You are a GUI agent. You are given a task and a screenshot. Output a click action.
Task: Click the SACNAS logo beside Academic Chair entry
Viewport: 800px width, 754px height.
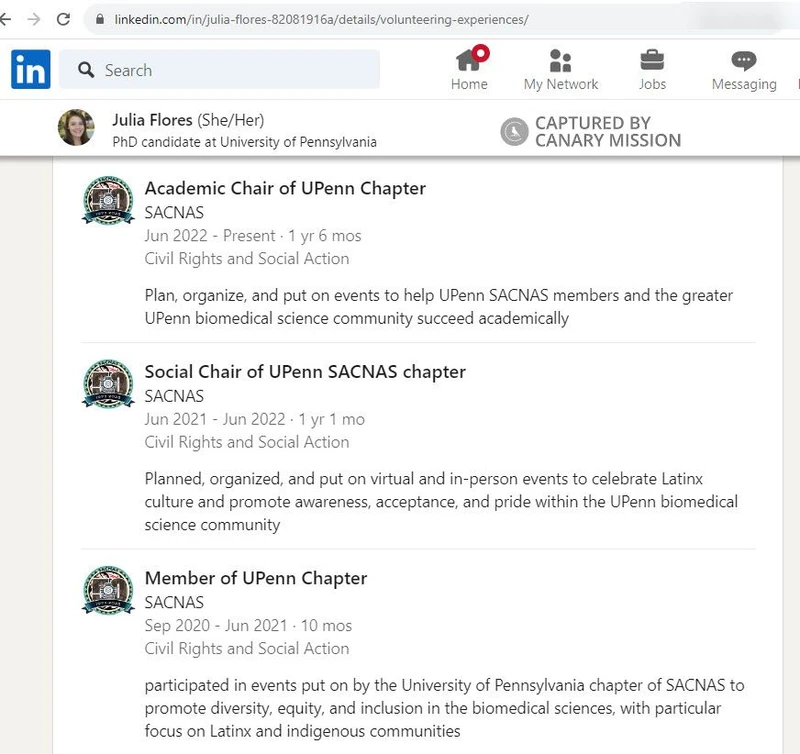pos(107,200)
